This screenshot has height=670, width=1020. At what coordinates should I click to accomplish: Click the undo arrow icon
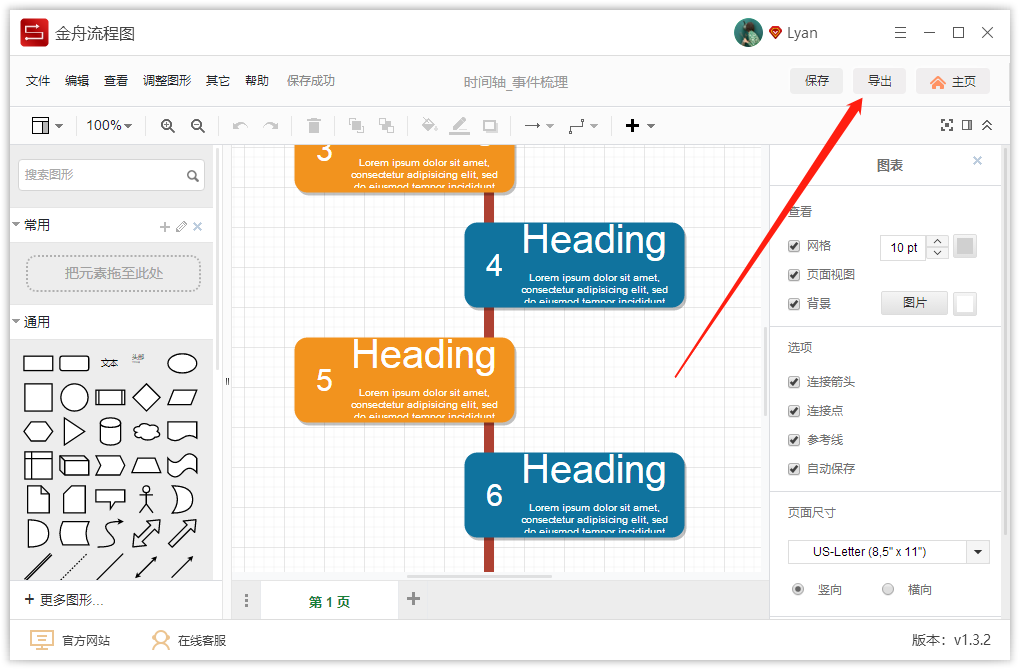click(240, 126)
